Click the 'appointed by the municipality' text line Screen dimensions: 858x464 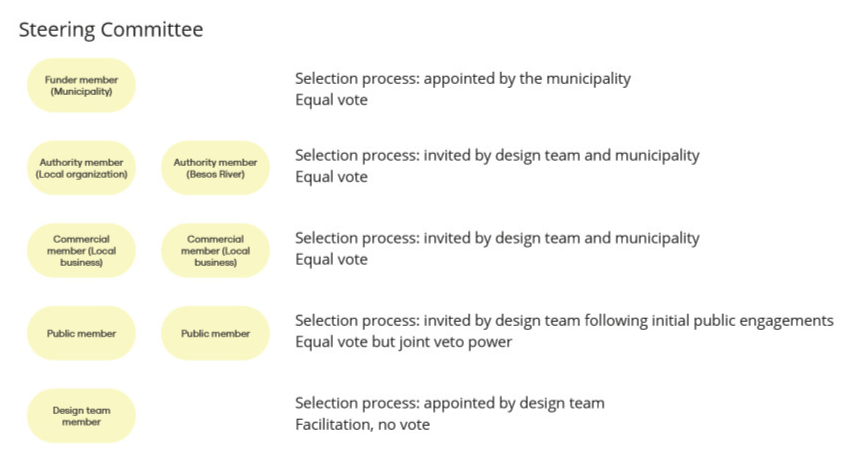click(462, 78)
